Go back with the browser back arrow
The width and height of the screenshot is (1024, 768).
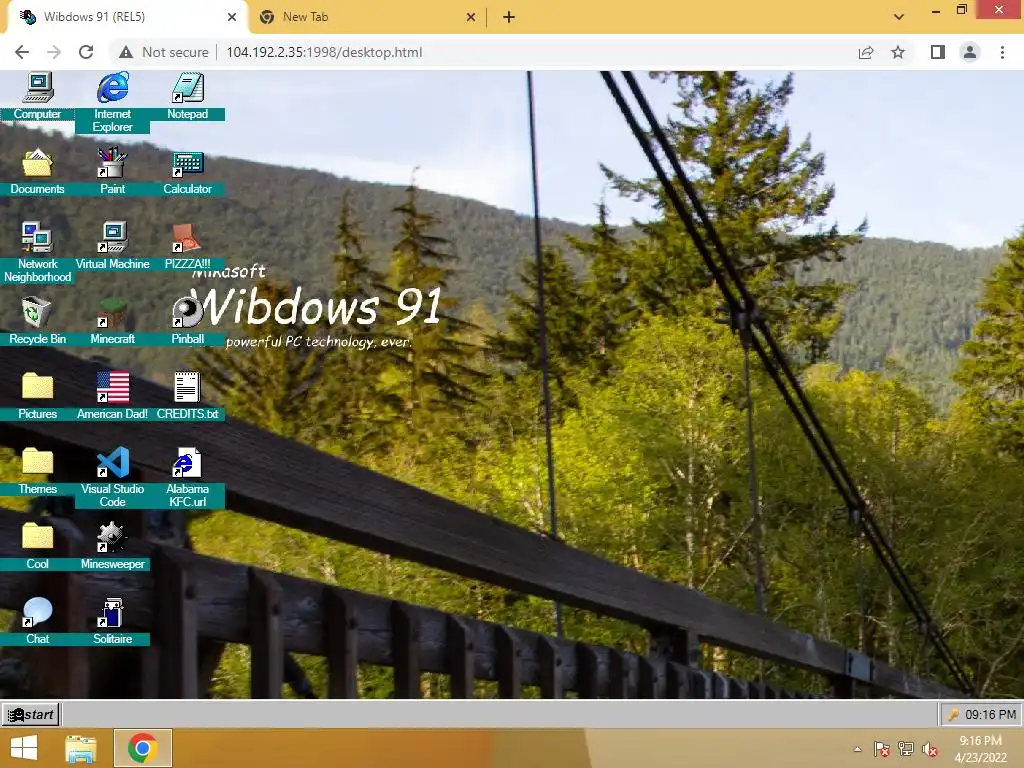click(22, 52)
